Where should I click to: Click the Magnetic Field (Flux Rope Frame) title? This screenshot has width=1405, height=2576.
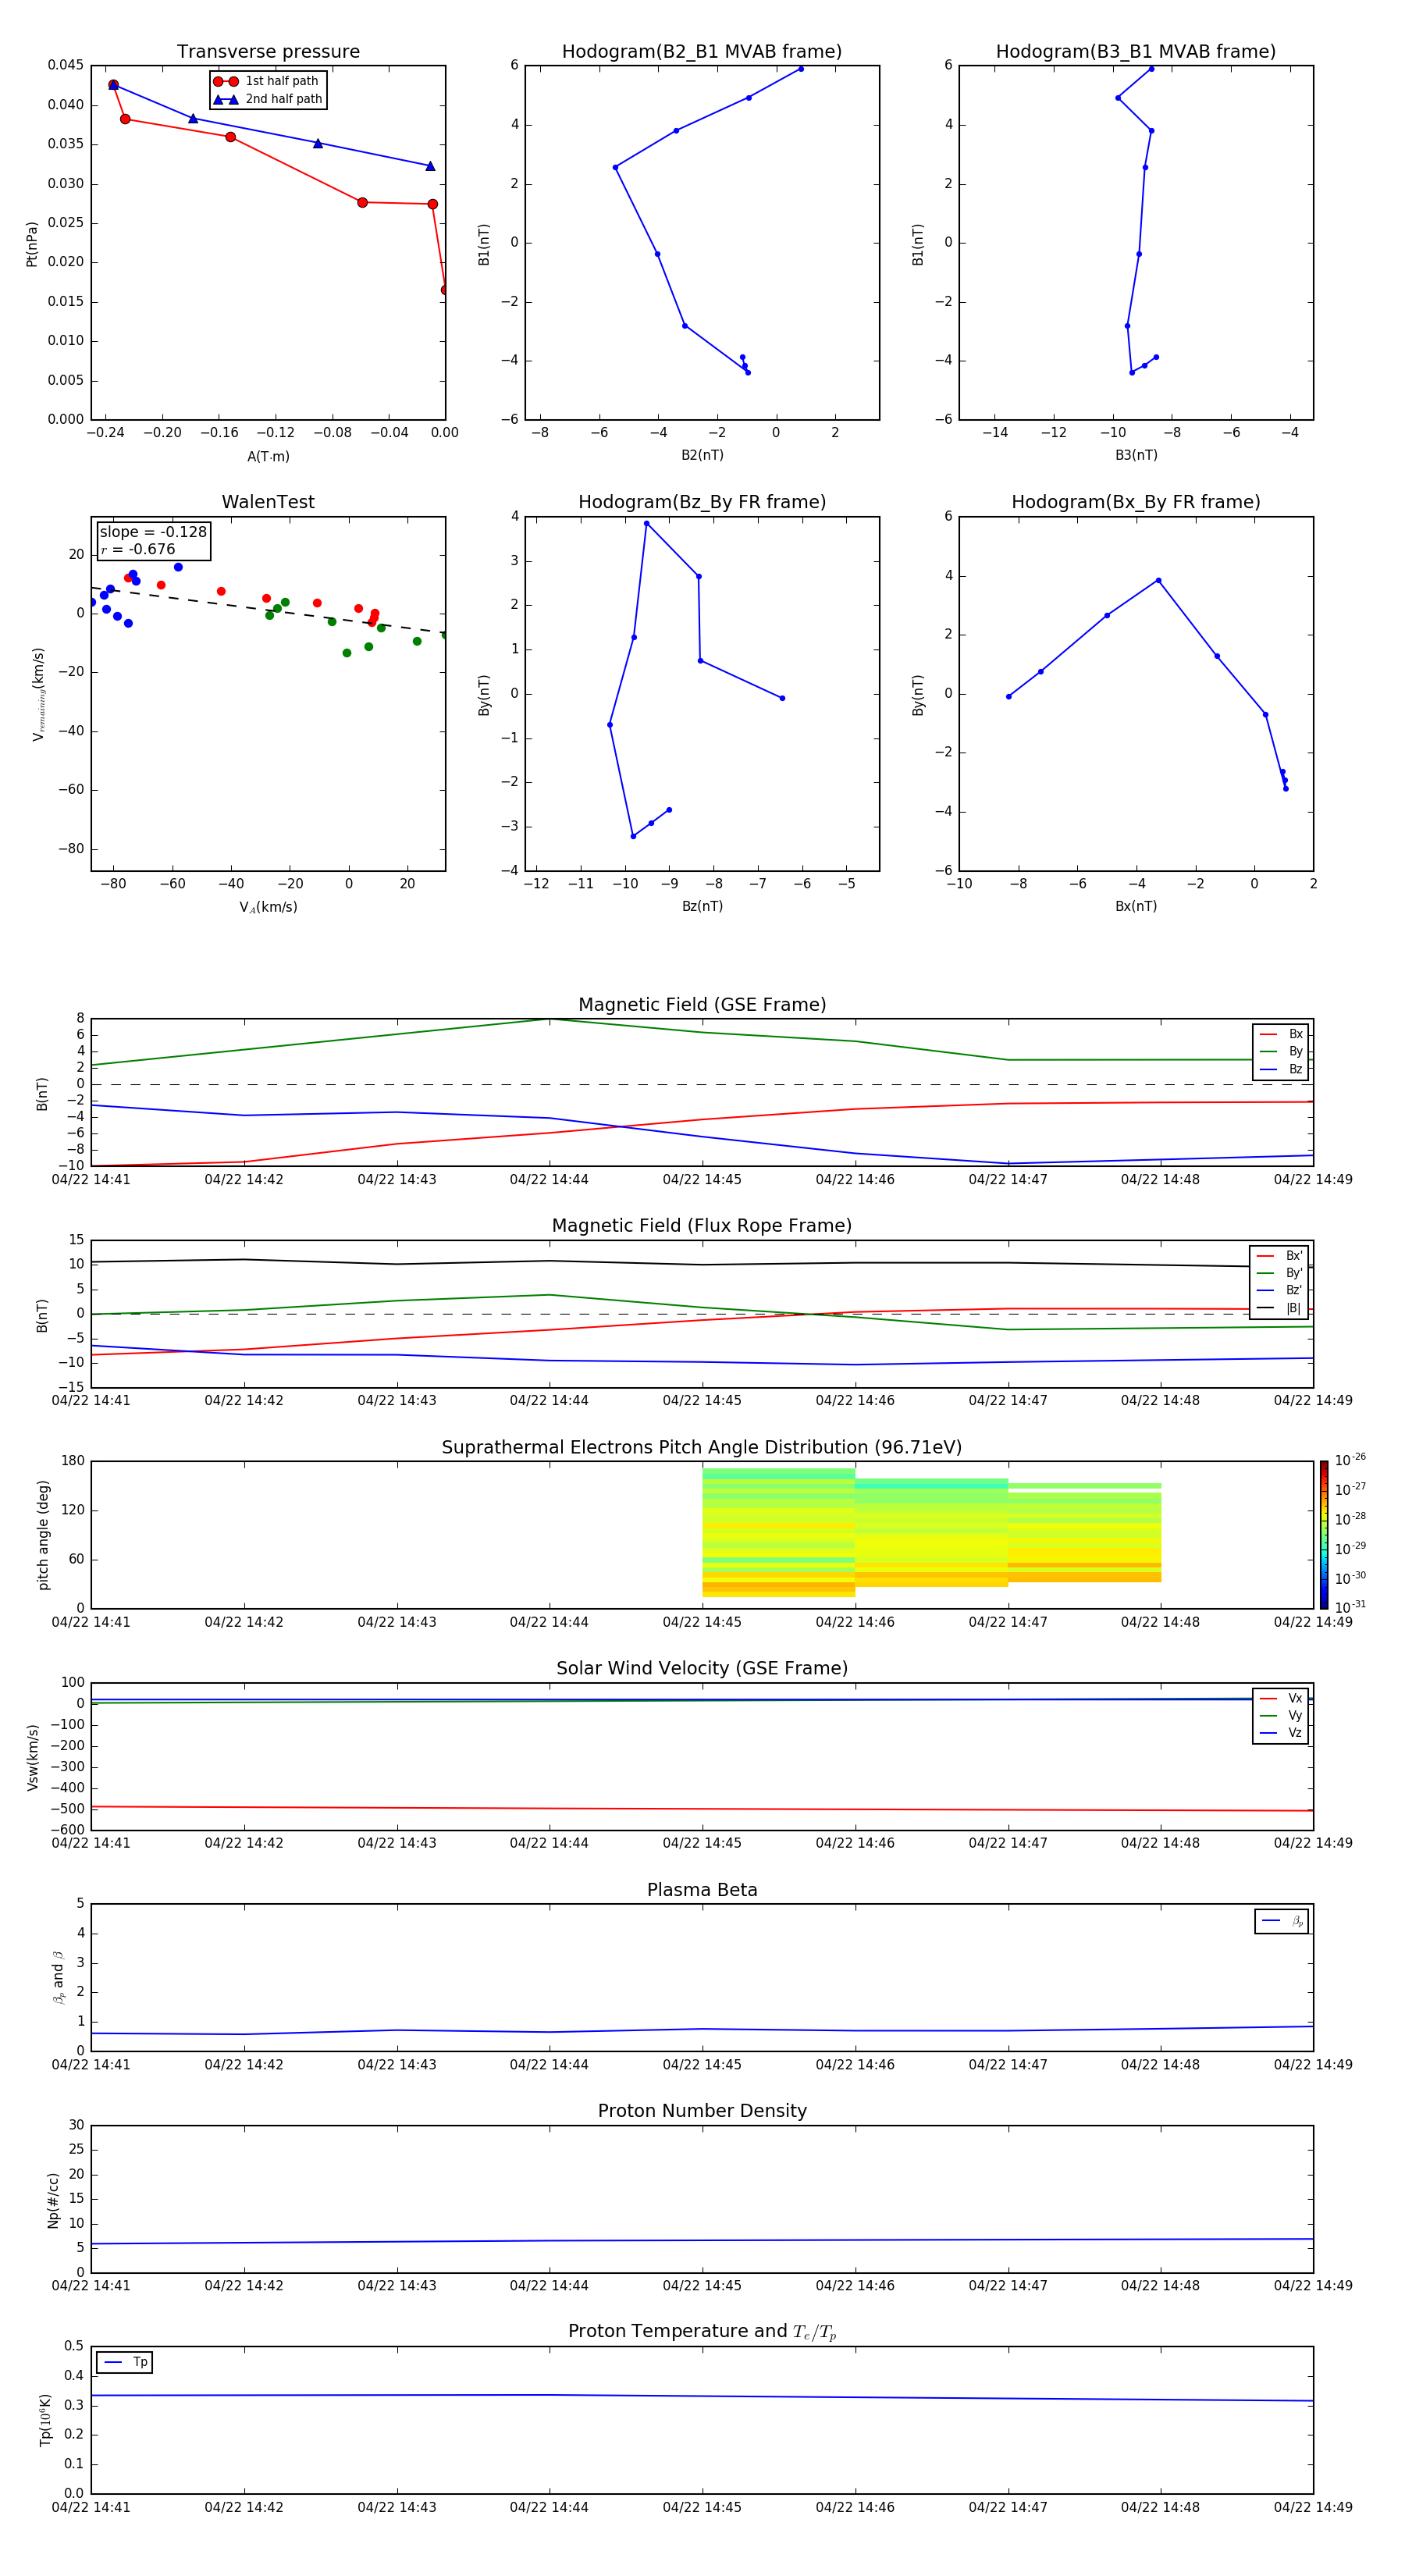[x=702, y=1226]
